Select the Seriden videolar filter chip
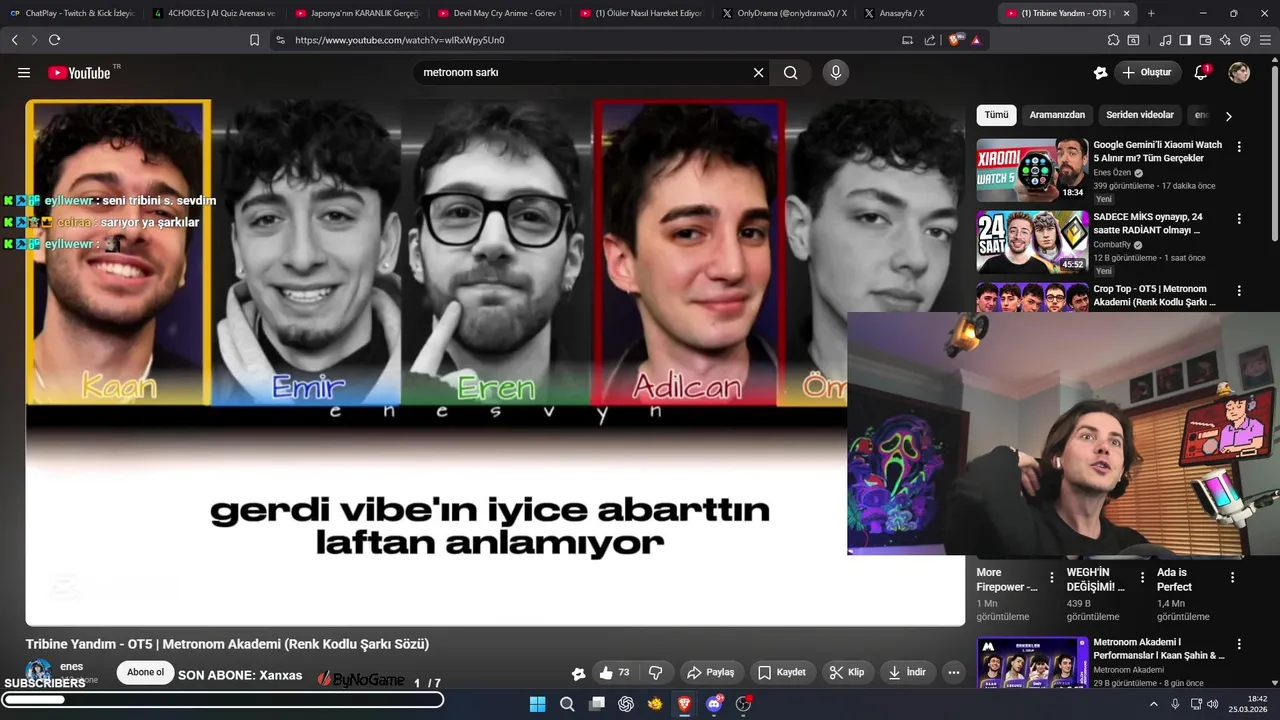The image size is (1280, 720). tap(1140, 115)
